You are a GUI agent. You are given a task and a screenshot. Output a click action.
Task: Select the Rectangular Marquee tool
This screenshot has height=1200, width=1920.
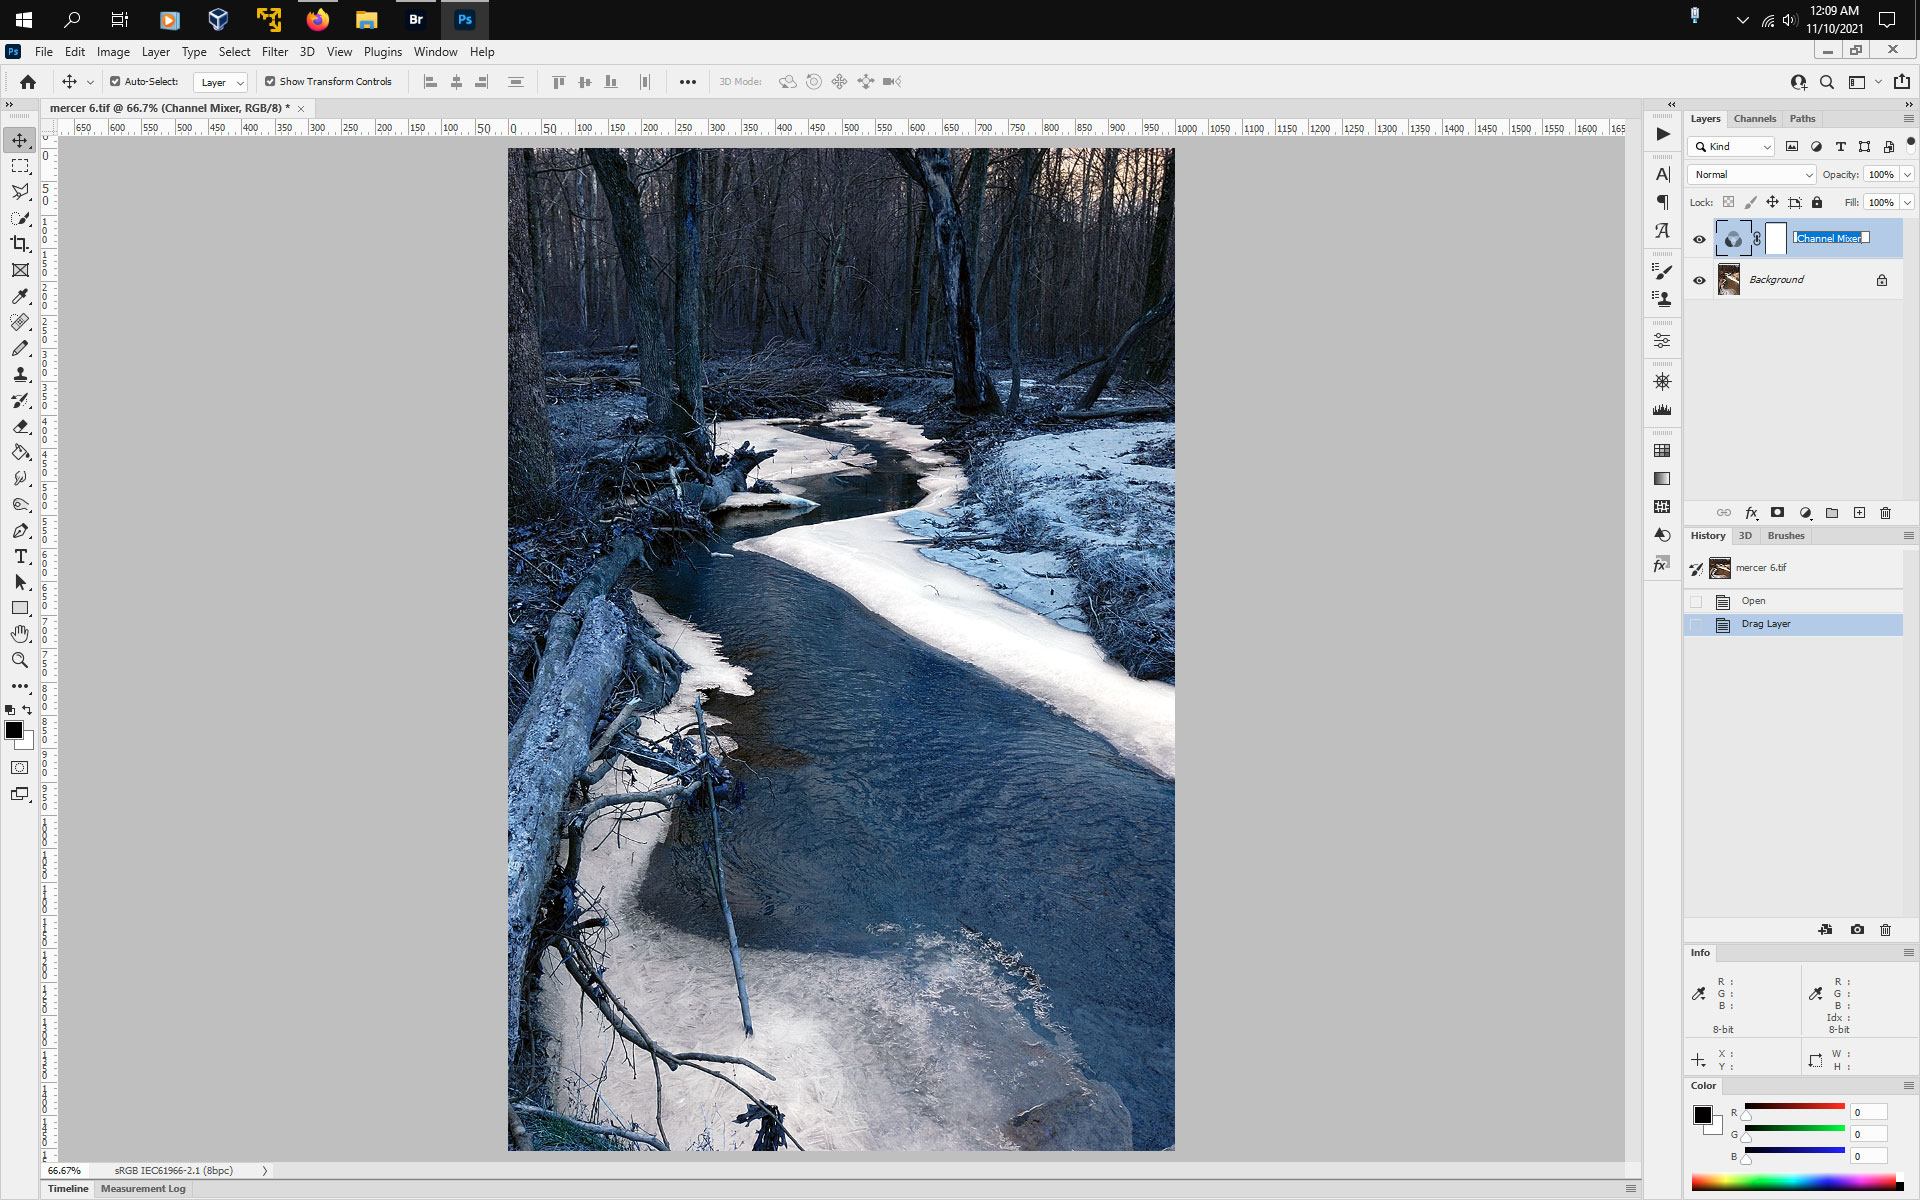[20, 166]
